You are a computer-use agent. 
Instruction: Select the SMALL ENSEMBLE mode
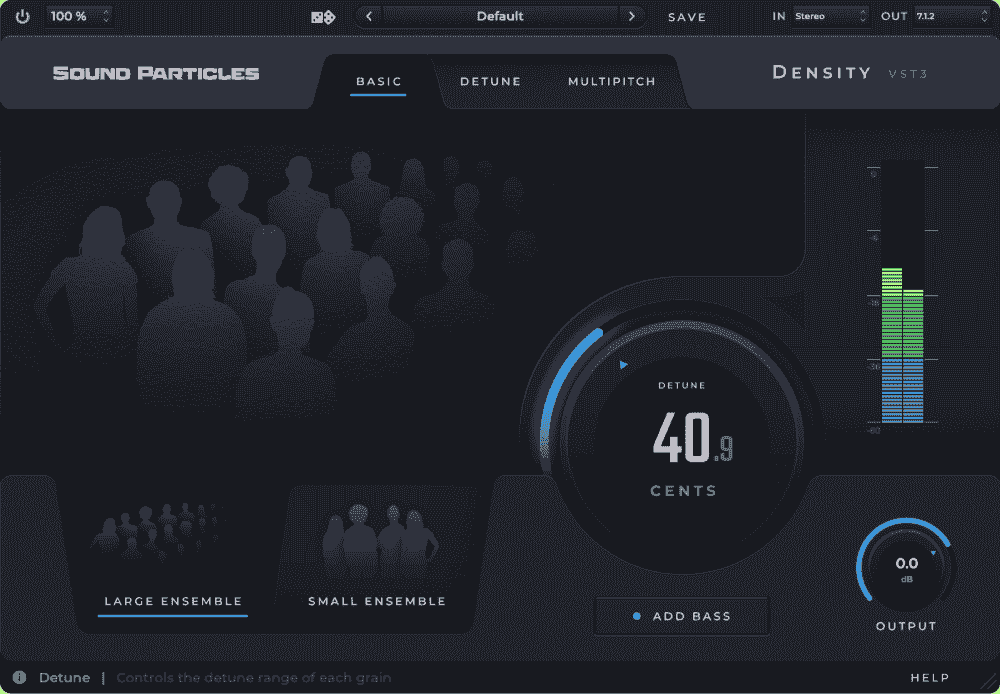375,601
